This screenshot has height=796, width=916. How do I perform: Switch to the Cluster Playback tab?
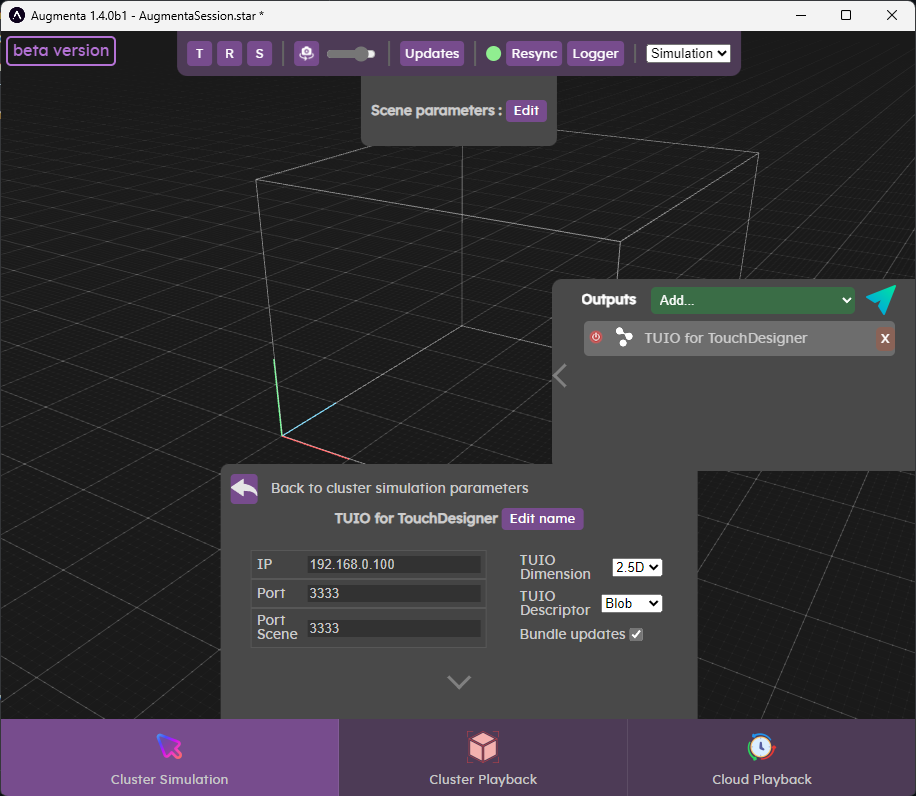(483, 757)
